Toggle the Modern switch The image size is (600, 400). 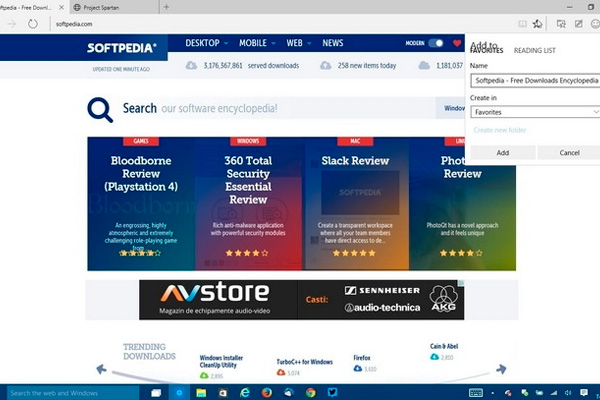pyautogui.click(x=435, y=44)
